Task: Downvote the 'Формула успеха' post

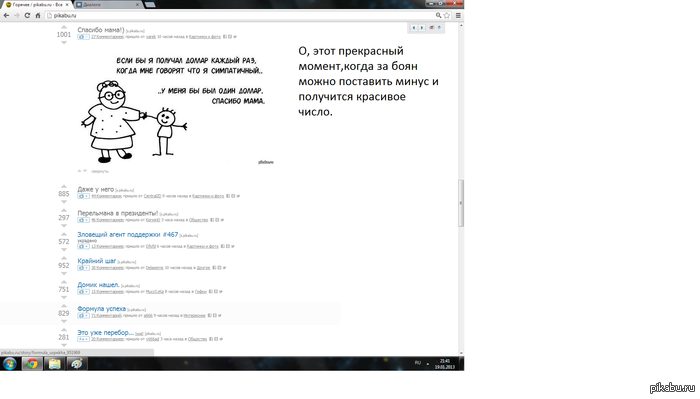Action: pyautogui.click(x=64, y=321)
